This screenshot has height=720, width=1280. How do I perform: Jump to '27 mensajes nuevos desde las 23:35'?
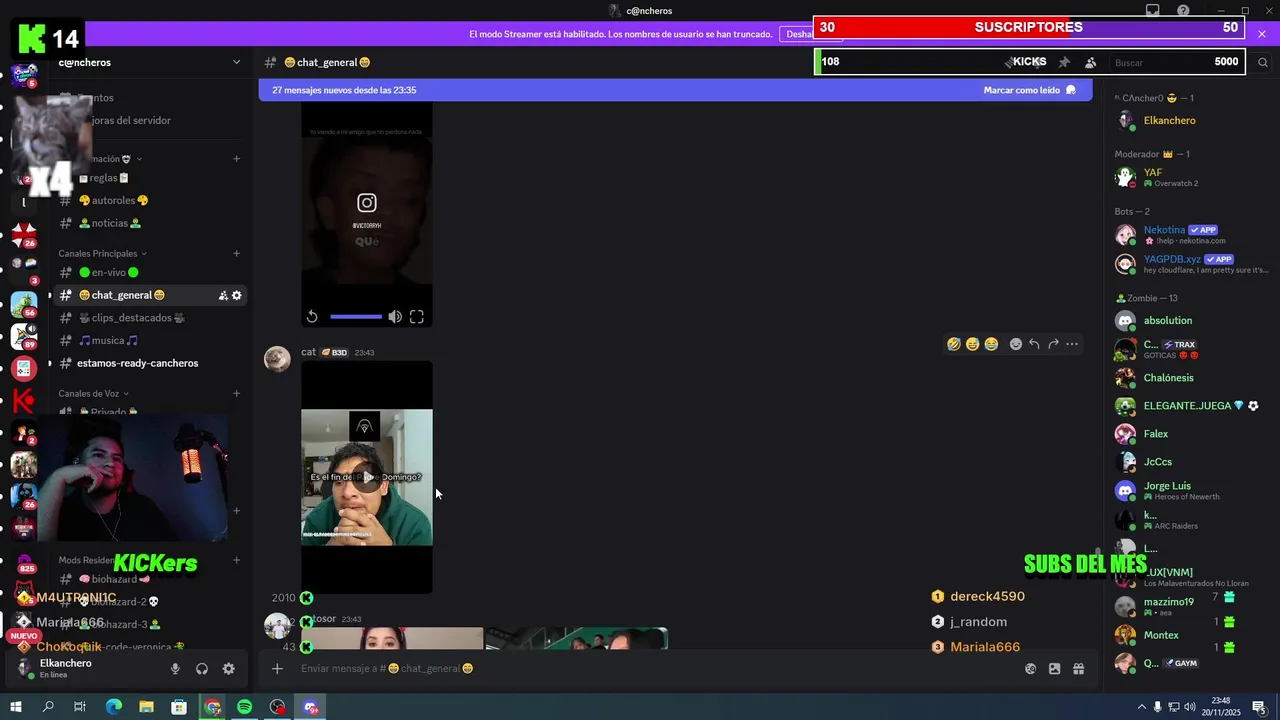pos(344,90)
